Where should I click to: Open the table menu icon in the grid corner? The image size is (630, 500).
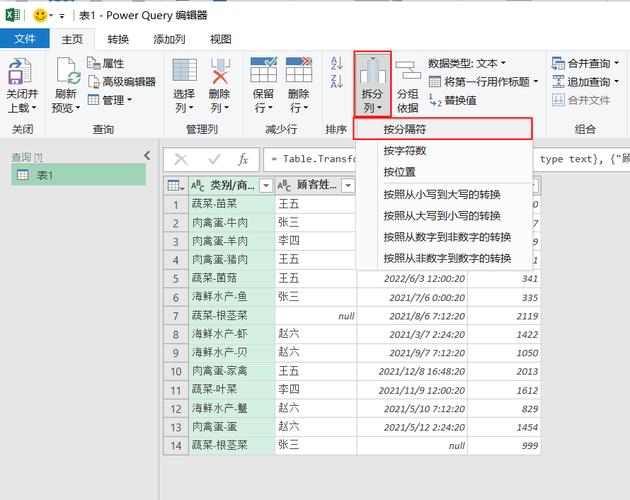(176, 186)
